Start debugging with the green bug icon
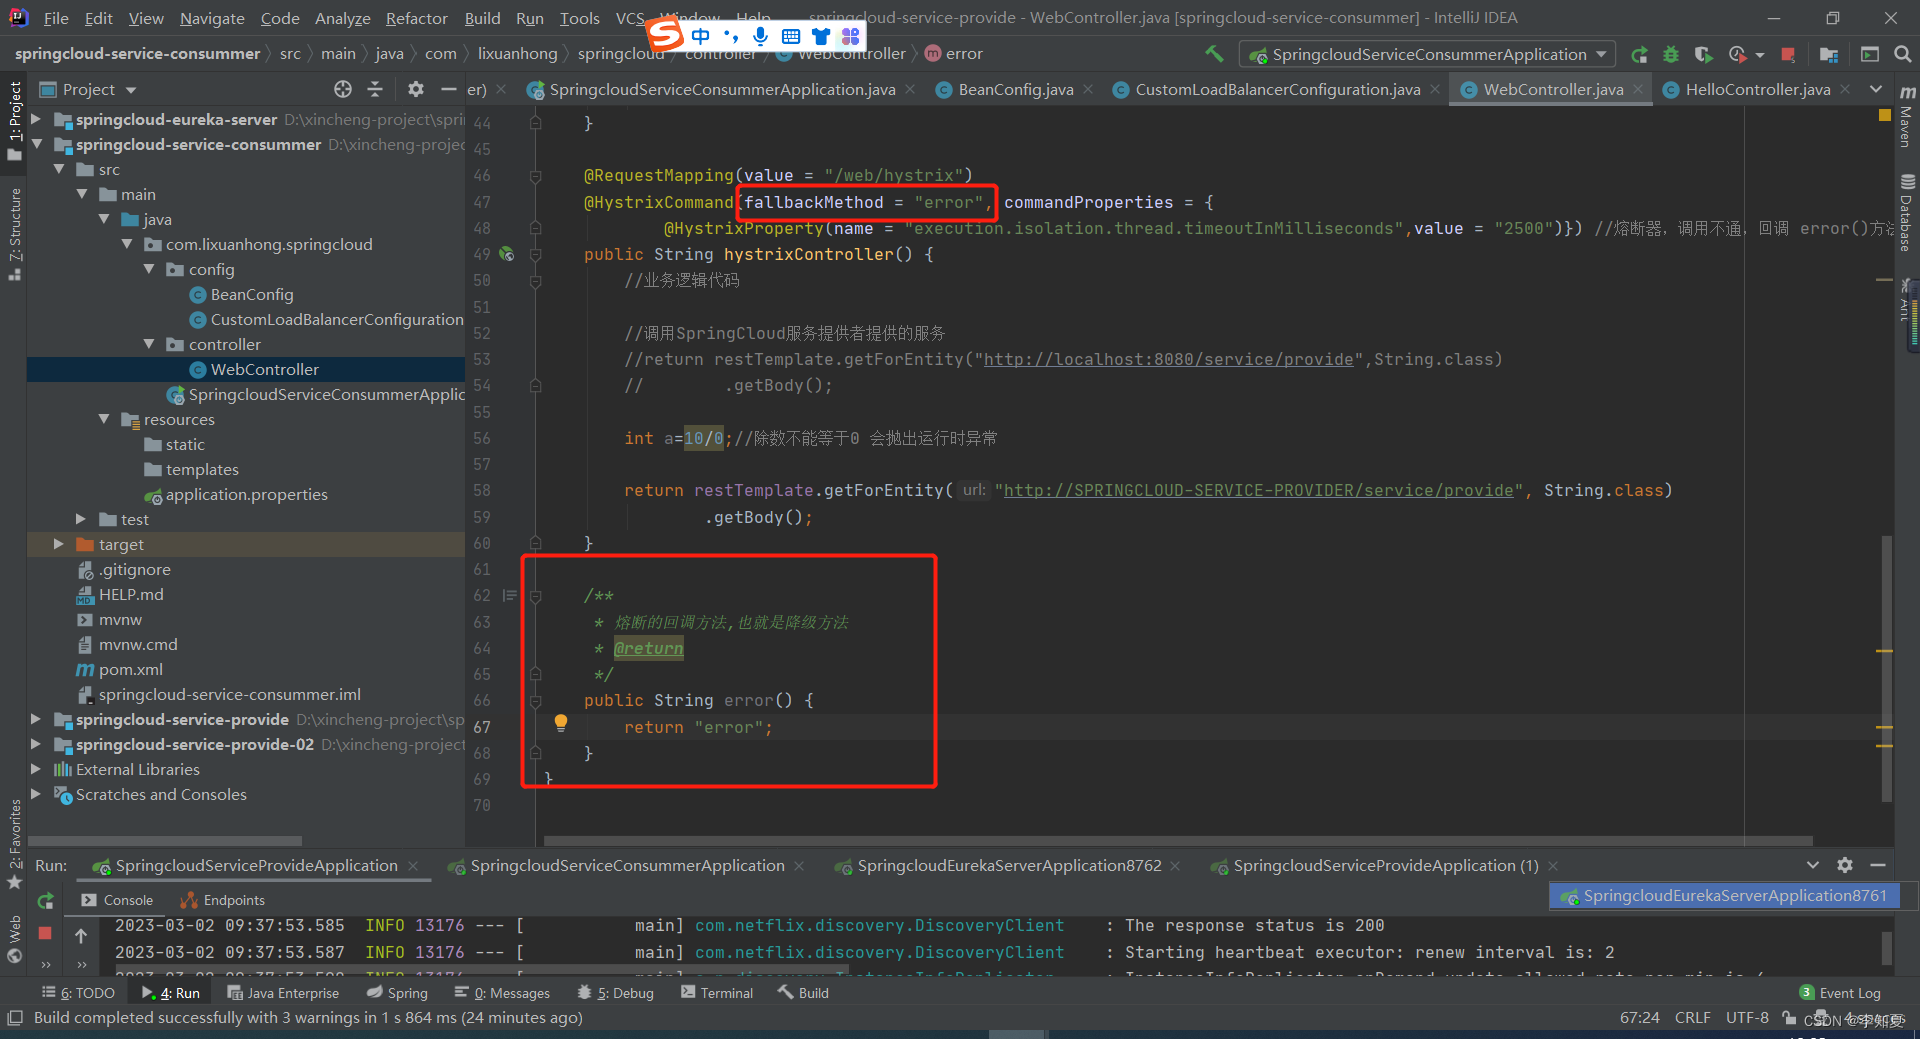Viewport: 1920px width, 1039px height. click(1671, 55)
